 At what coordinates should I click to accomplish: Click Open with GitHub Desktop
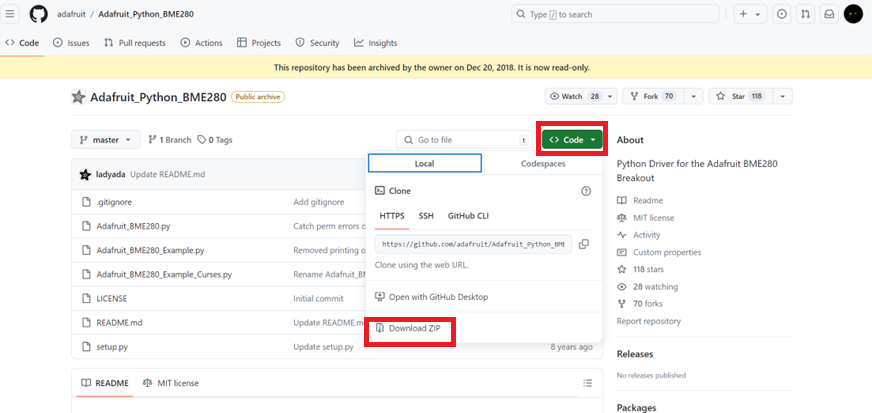click(x=432, y=297)
